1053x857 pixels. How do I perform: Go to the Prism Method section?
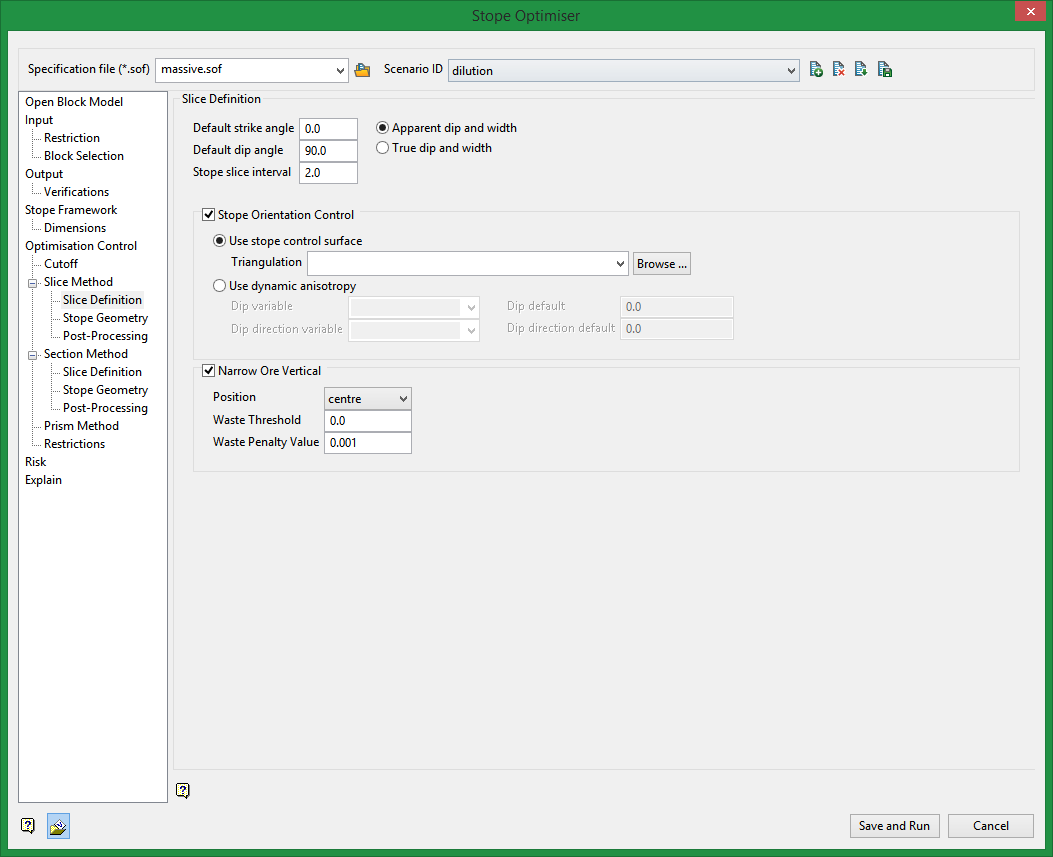(81, 426)
